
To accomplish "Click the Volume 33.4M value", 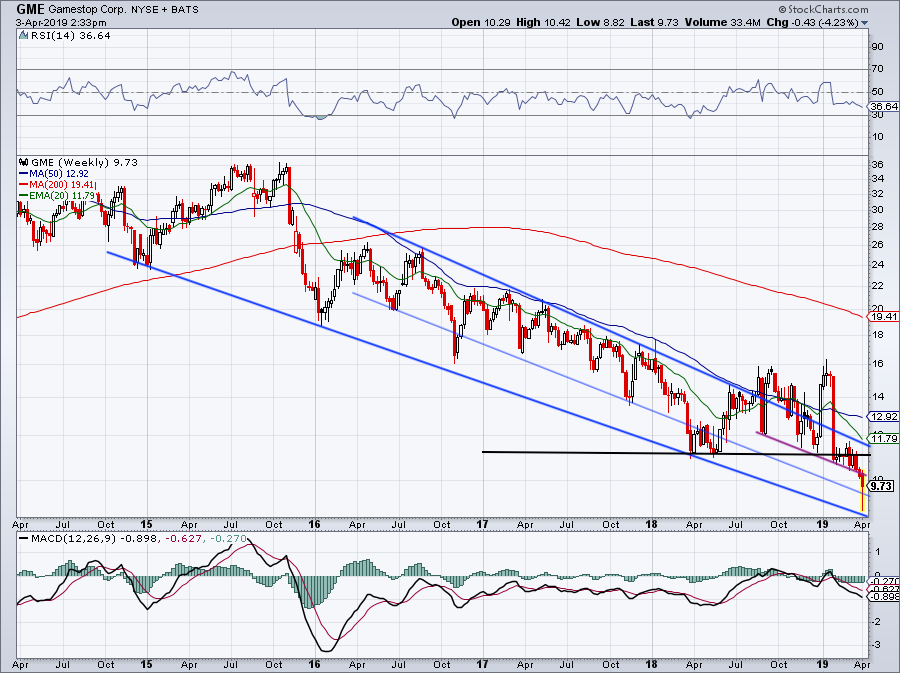I will click(723, 22).
